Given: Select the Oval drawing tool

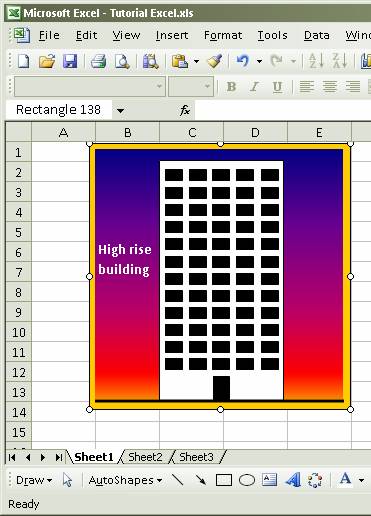Looking at the screenshot, I should point(247,480).
